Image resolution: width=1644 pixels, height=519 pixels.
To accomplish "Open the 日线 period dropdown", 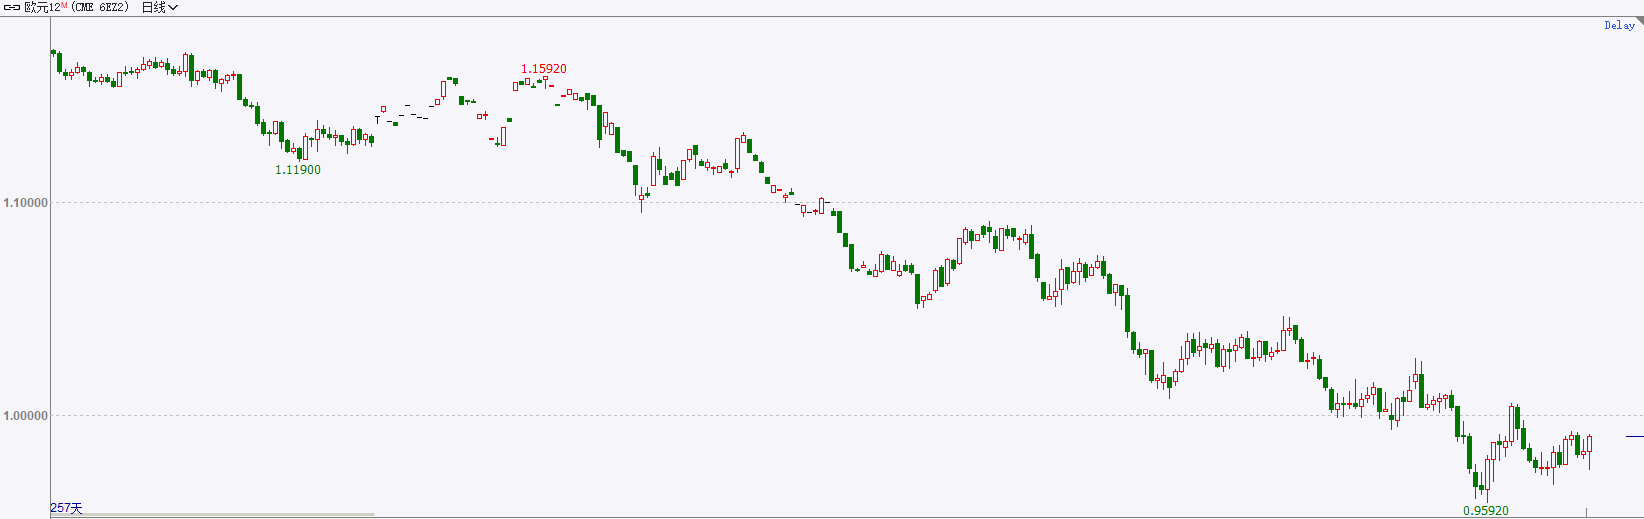I will coord(159,7).
